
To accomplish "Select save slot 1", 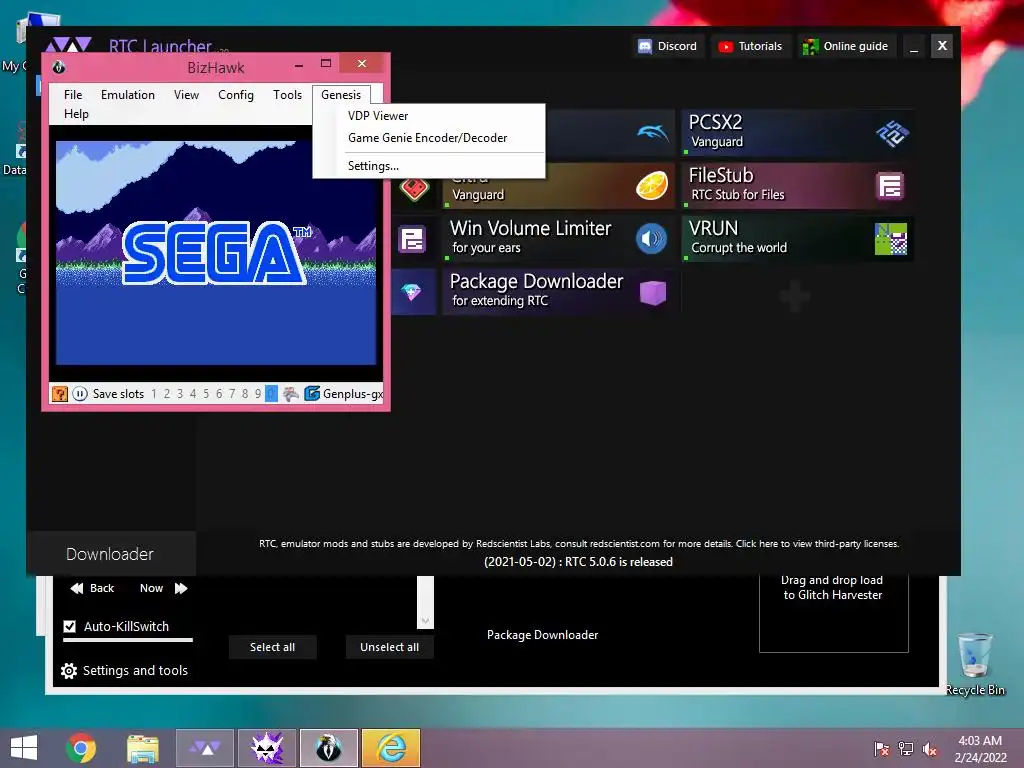I will [x=154, y=394].
